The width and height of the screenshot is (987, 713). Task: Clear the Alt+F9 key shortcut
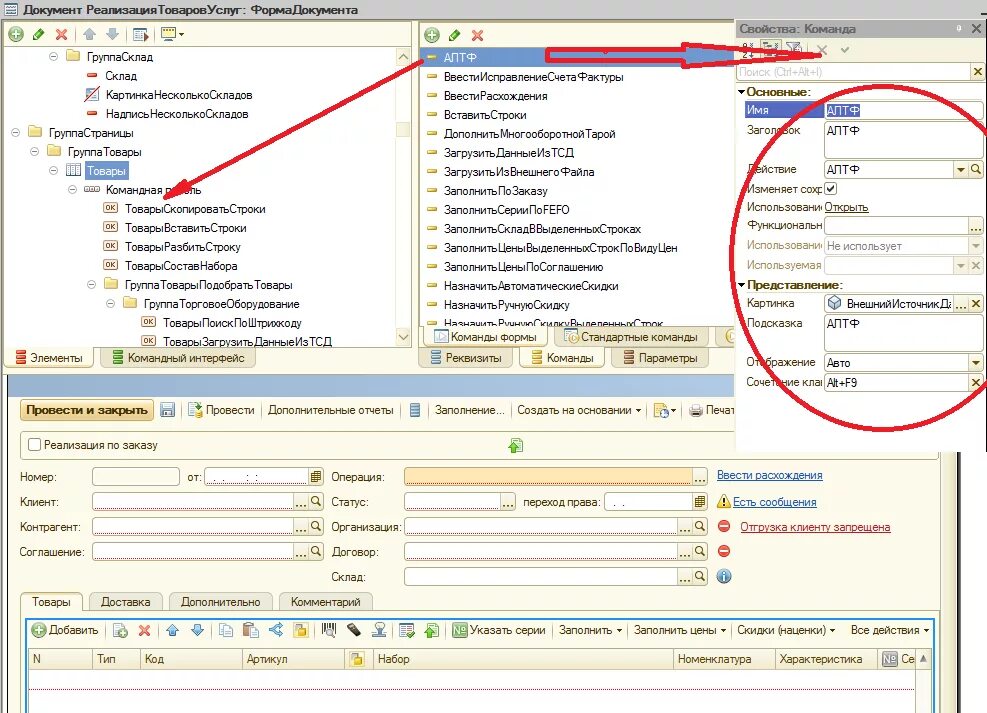(976, 382)
